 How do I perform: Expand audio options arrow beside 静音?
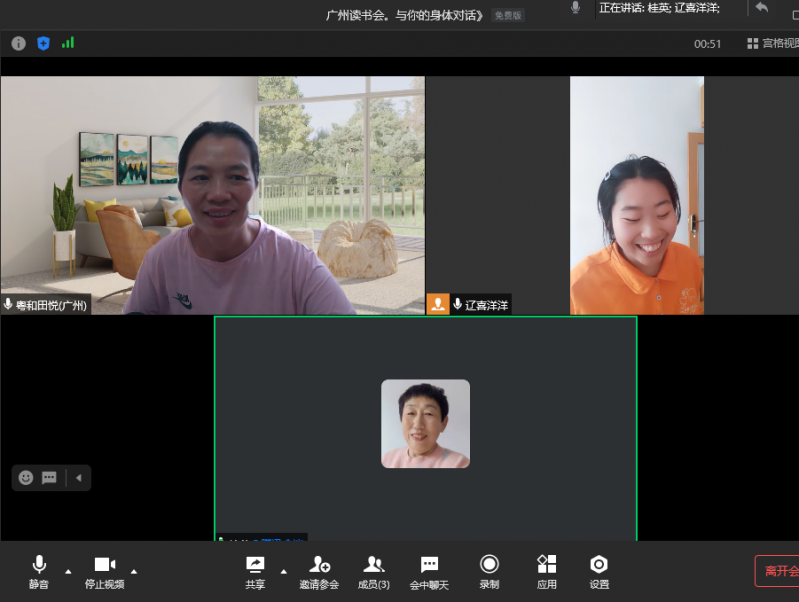(x=68, y=571)
